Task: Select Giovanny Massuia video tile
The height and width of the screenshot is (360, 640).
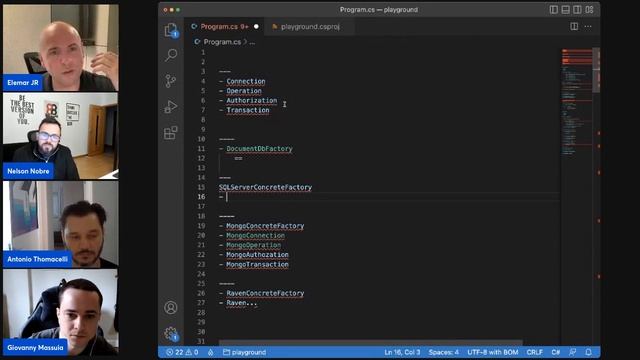Action: (61, 312)
